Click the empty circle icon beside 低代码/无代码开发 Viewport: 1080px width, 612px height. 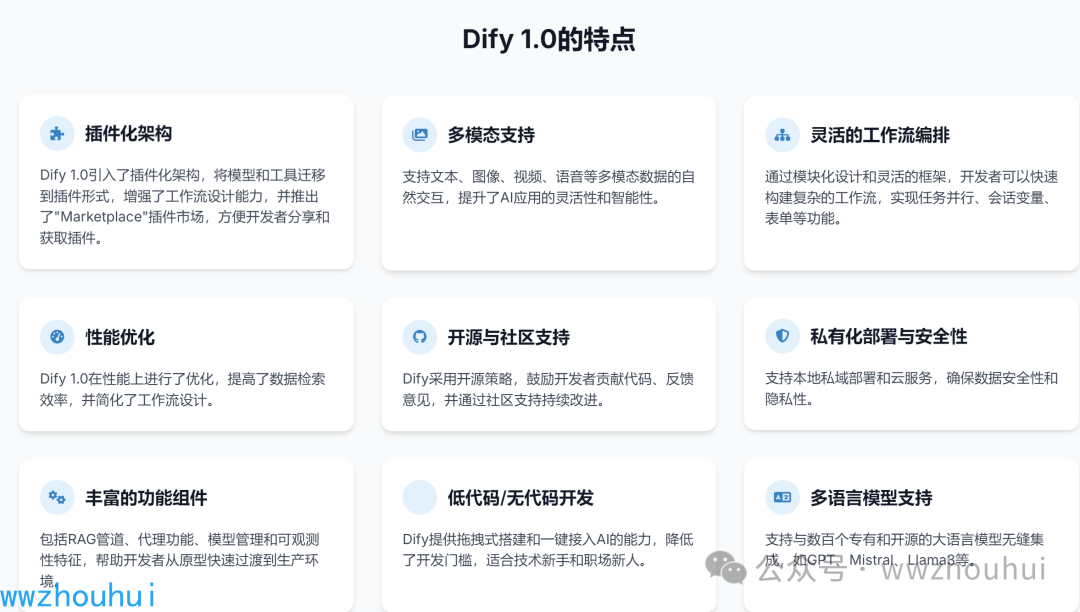[x=420, y=497]
